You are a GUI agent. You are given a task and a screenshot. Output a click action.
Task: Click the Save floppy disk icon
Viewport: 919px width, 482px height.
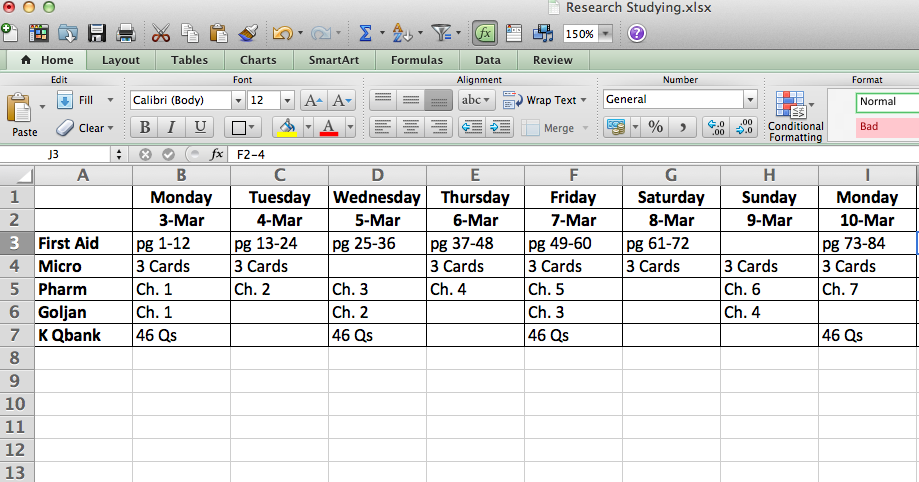coord(97,33)
